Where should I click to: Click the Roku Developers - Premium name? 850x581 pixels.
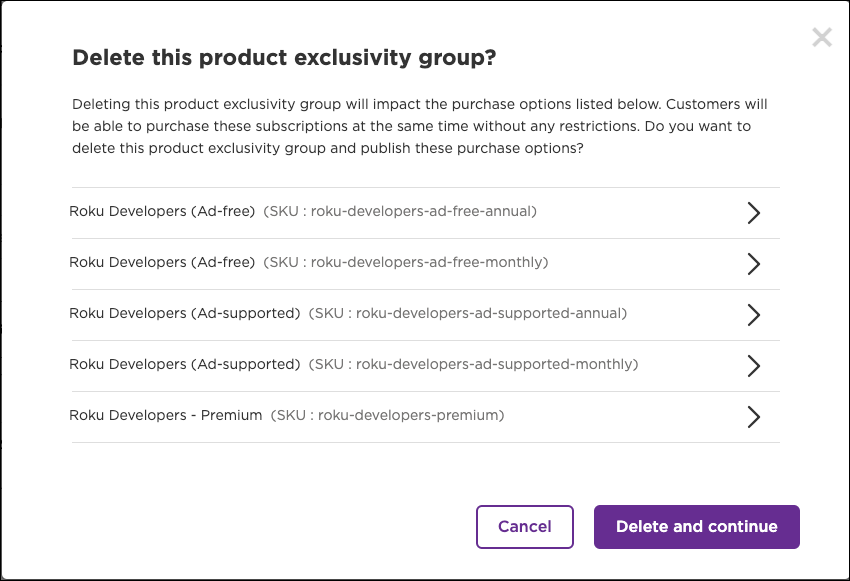click(166, 415)
